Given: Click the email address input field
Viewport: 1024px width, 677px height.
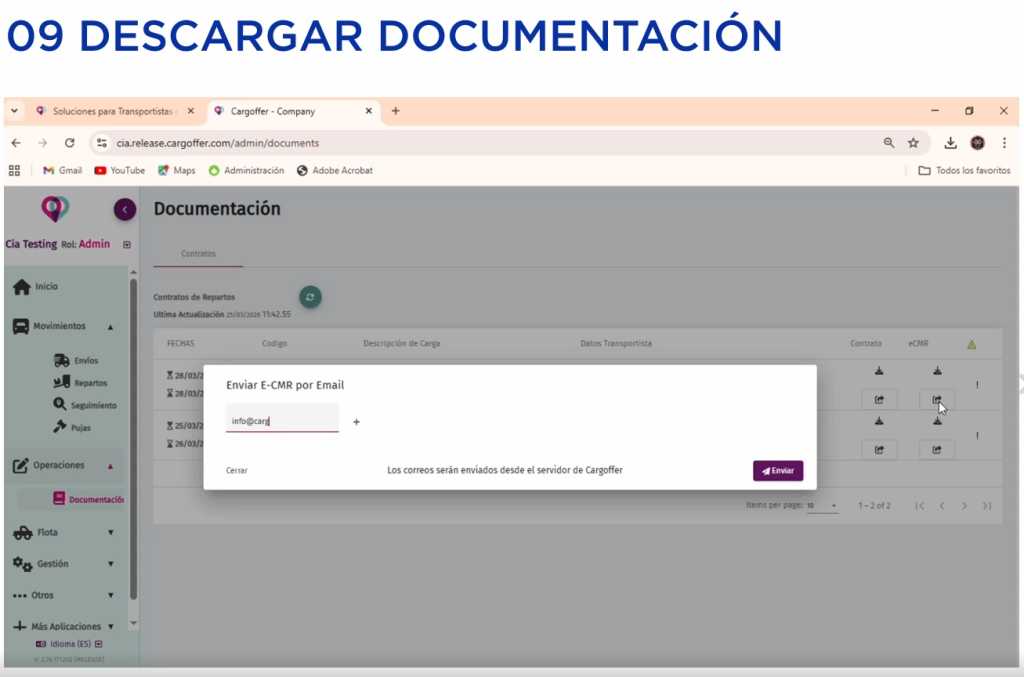Looking at the screenshot, I should [282, 421].
